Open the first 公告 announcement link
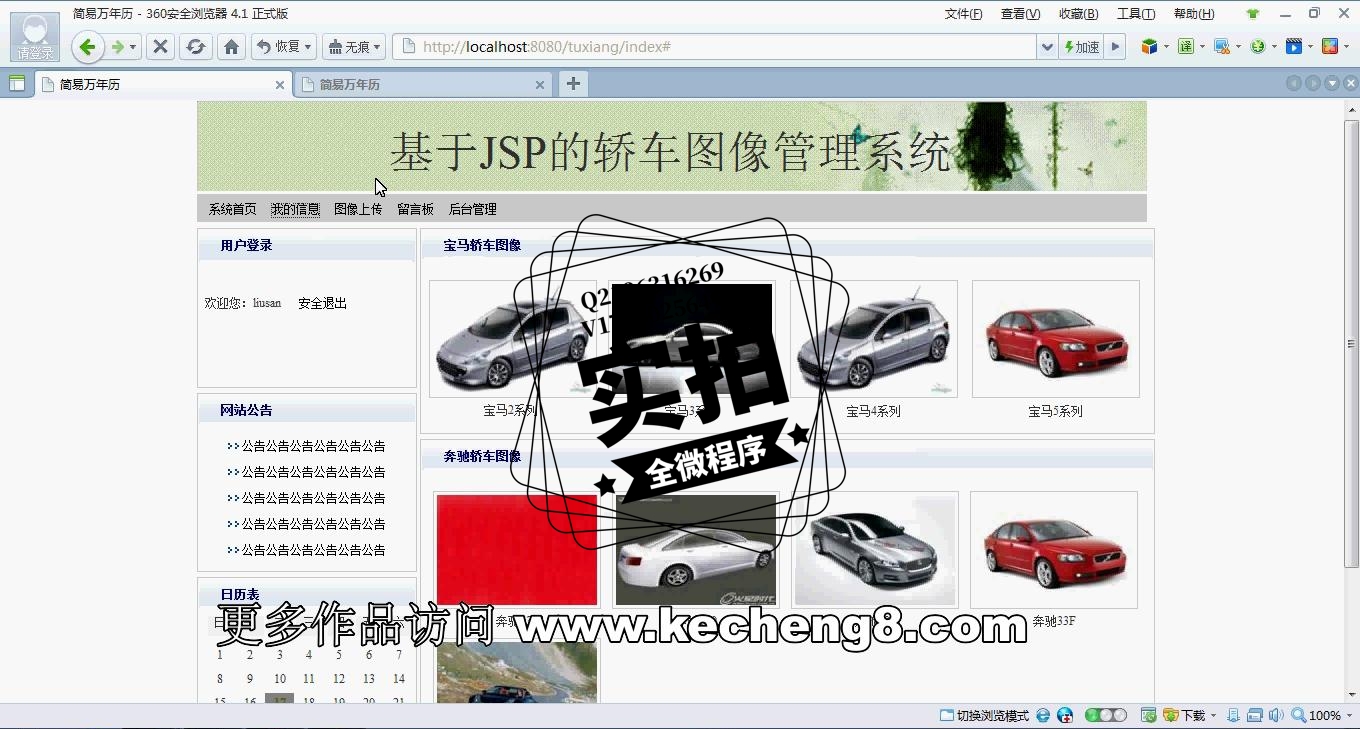Screen dimensions: 1360x729 pos(313,446)
